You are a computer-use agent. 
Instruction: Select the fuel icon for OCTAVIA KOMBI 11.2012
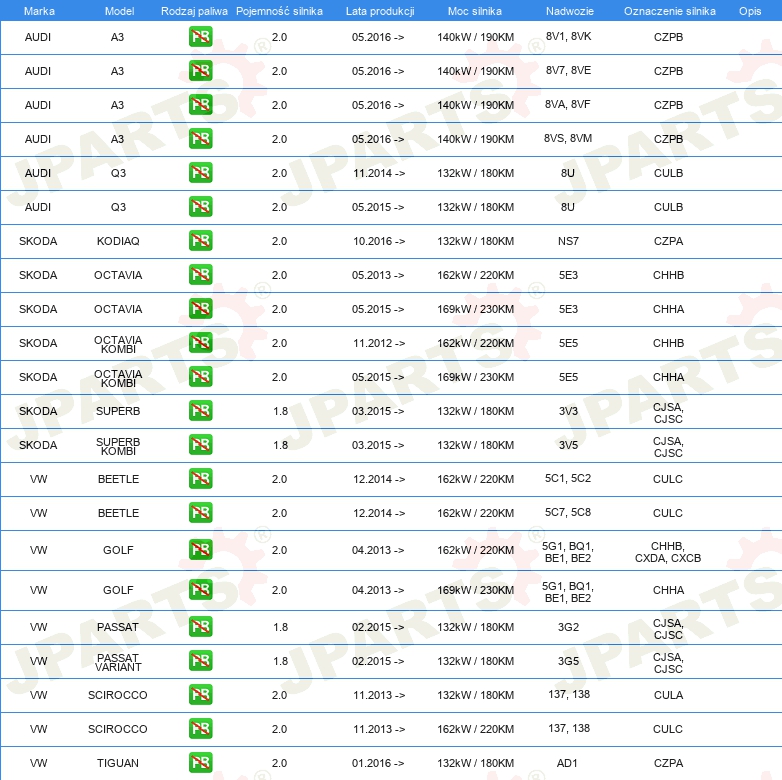pyautogui.click(x=200, y=343)
